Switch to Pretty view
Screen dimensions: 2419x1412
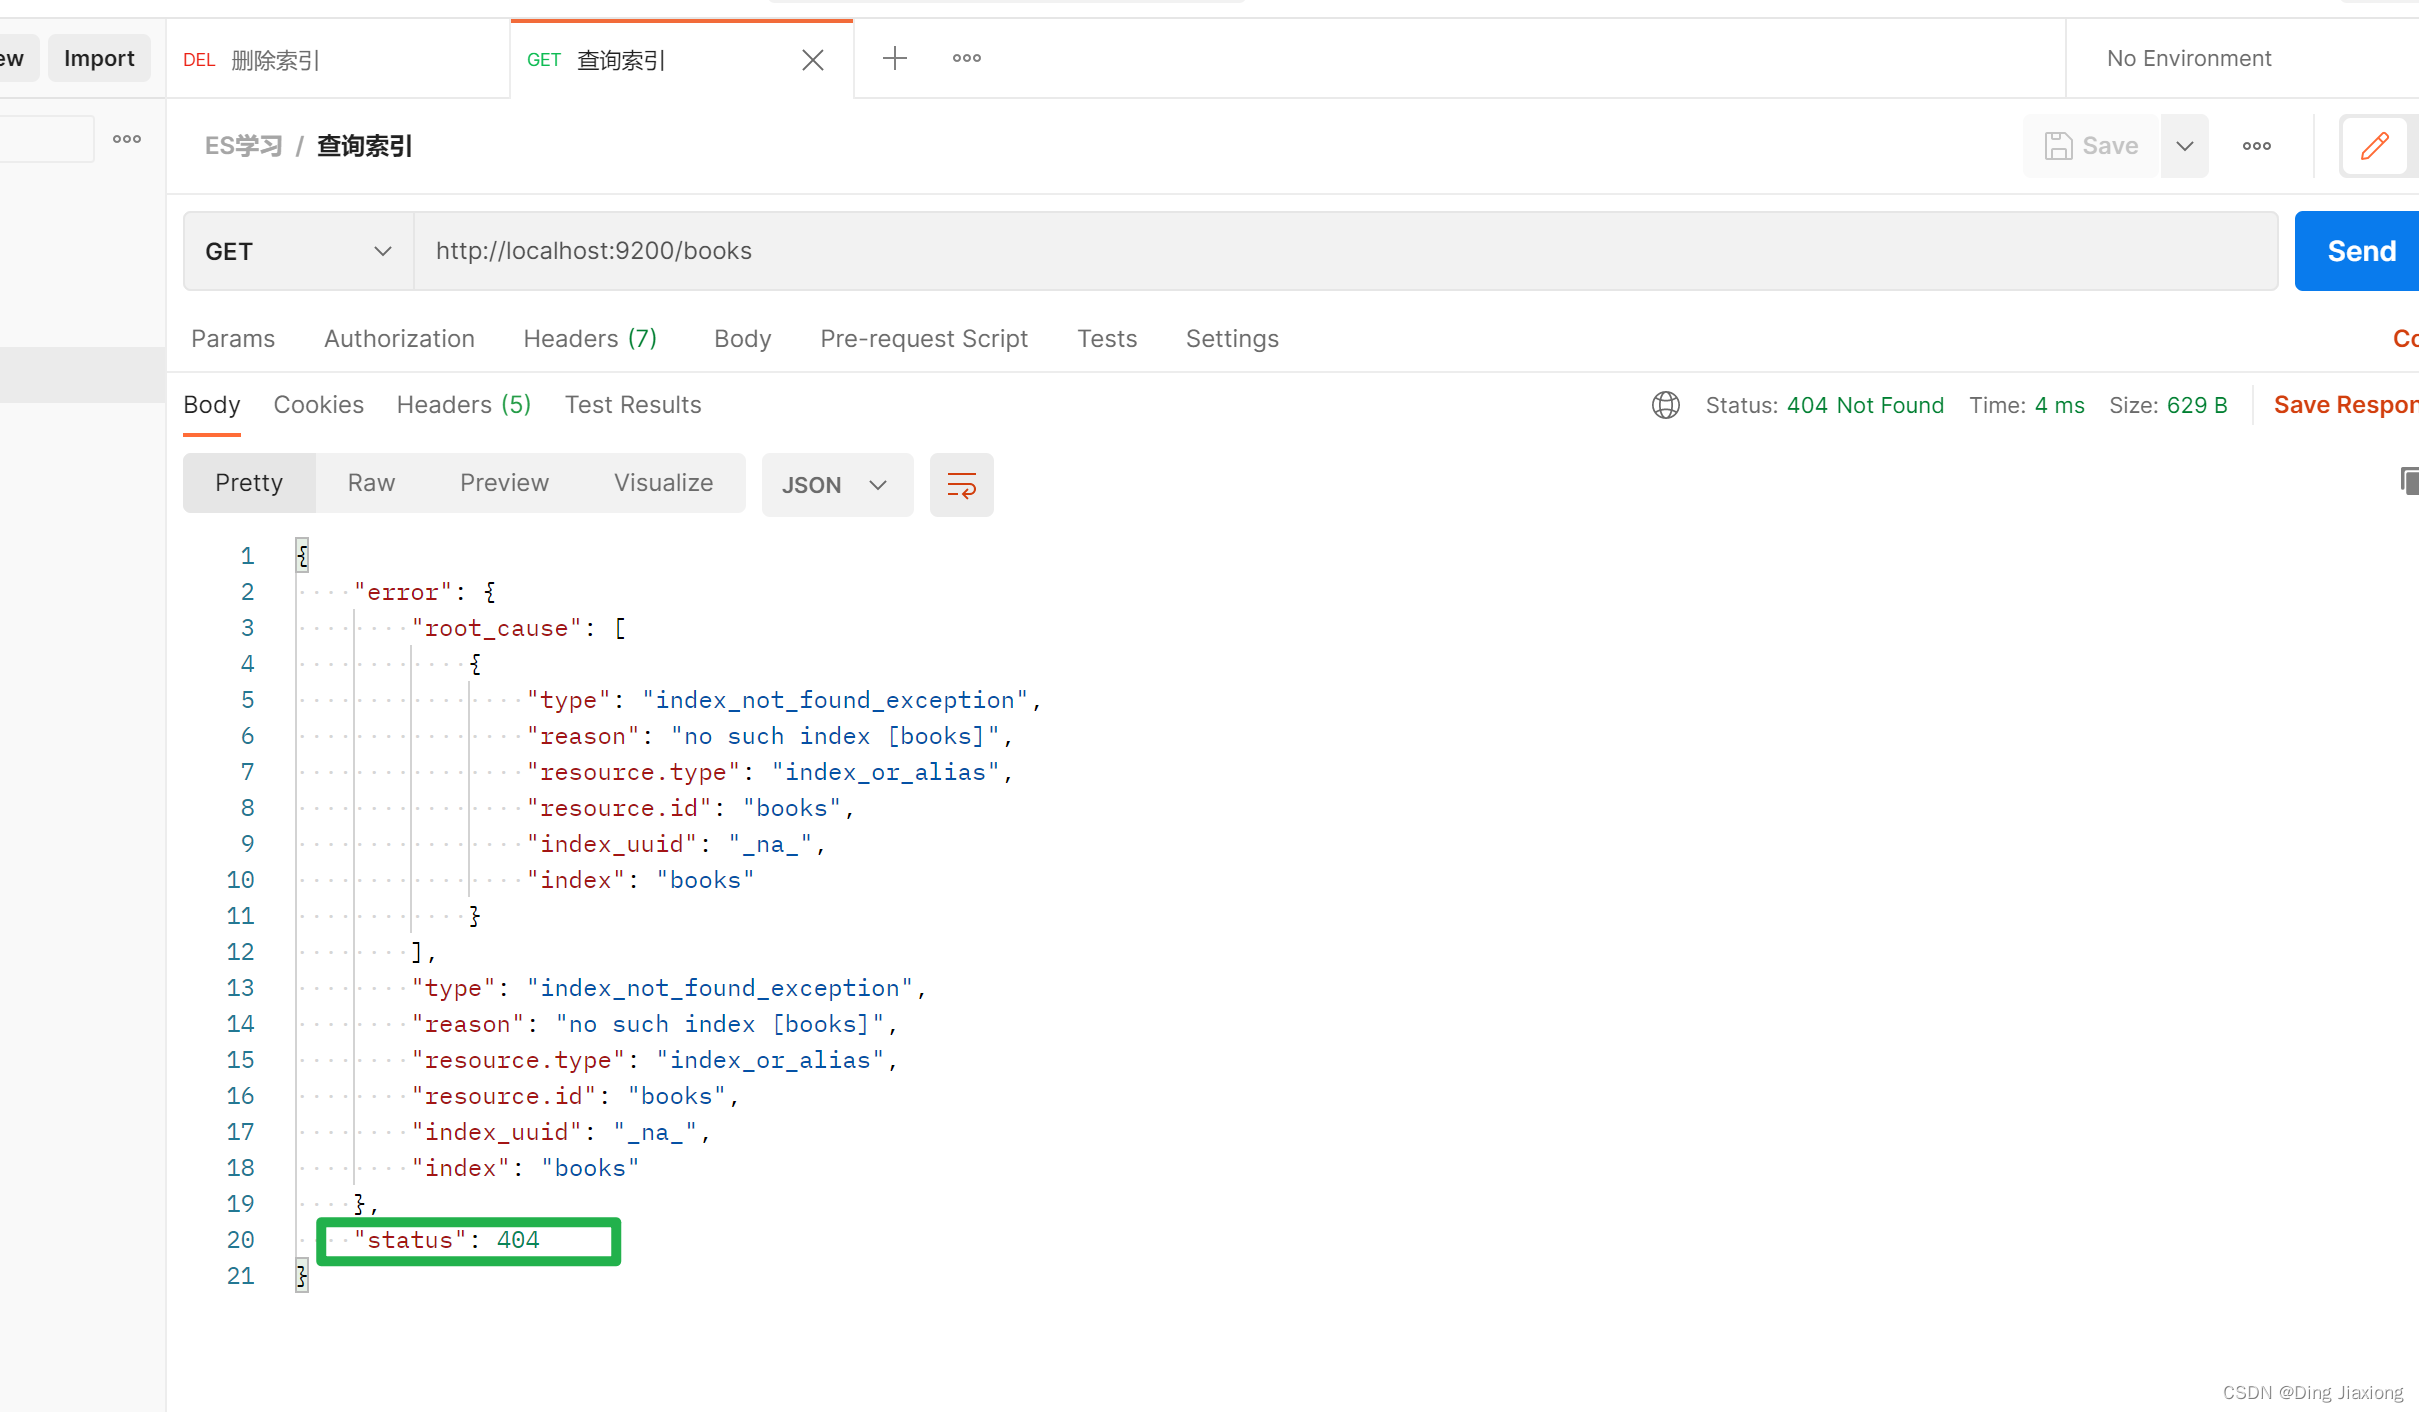[x=249, y=483]
